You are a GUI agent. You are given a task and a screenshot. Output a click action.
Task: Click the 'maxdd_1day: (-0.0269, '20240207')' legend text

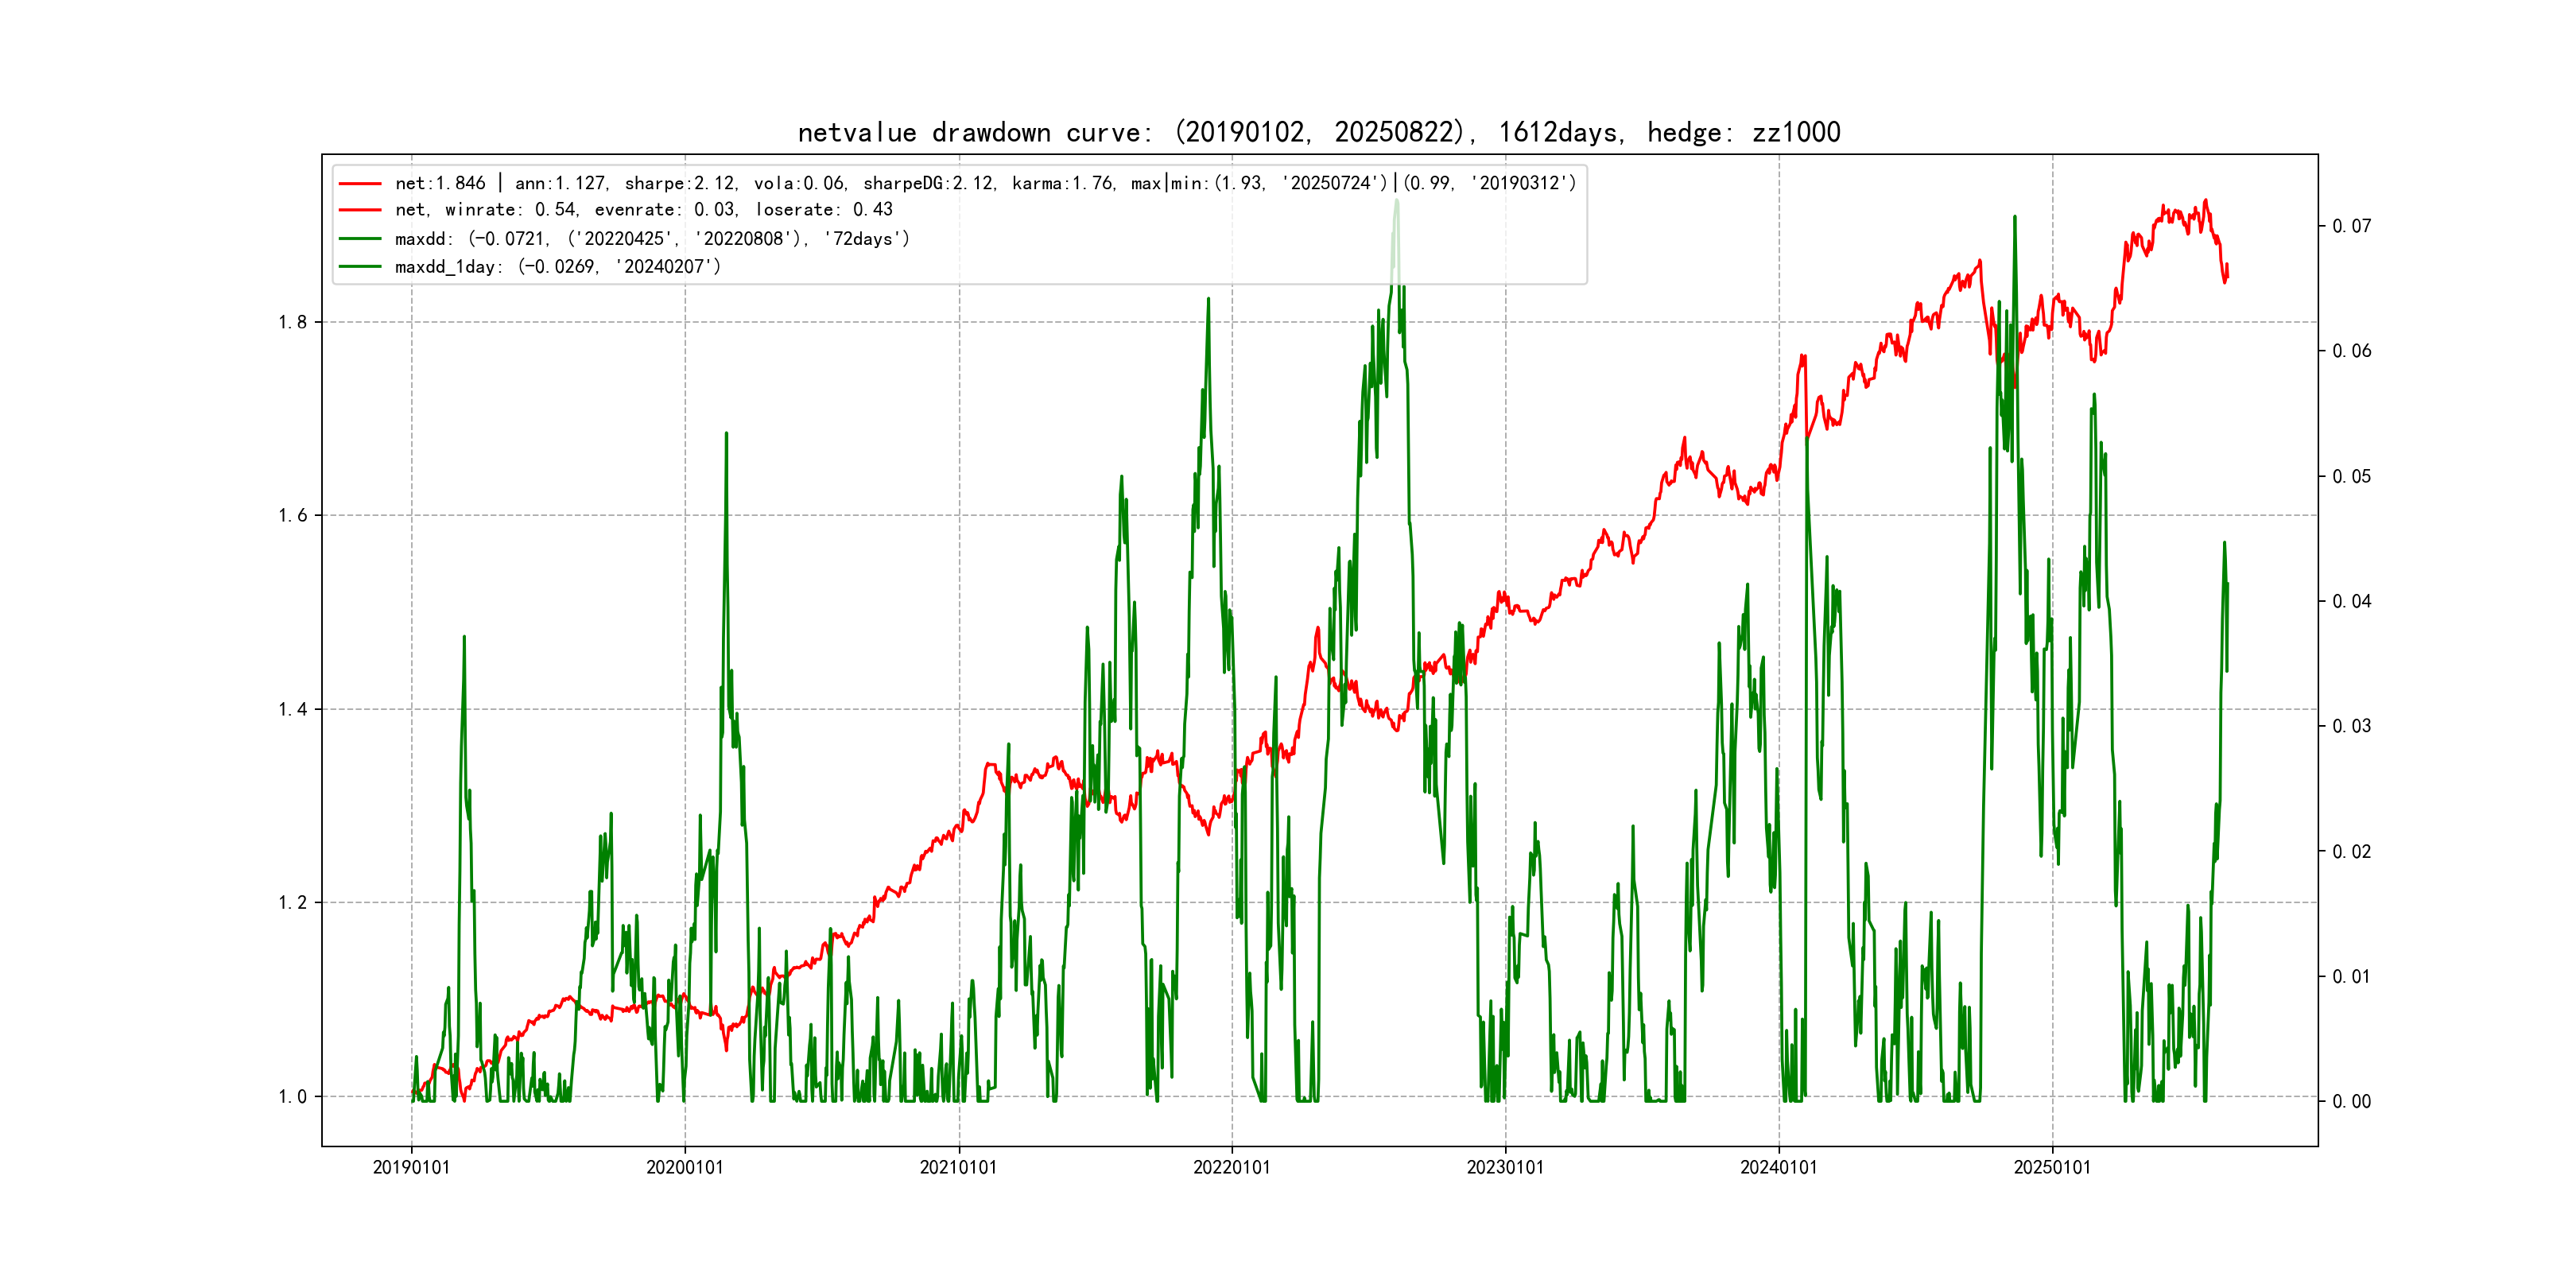pos(557,267)
